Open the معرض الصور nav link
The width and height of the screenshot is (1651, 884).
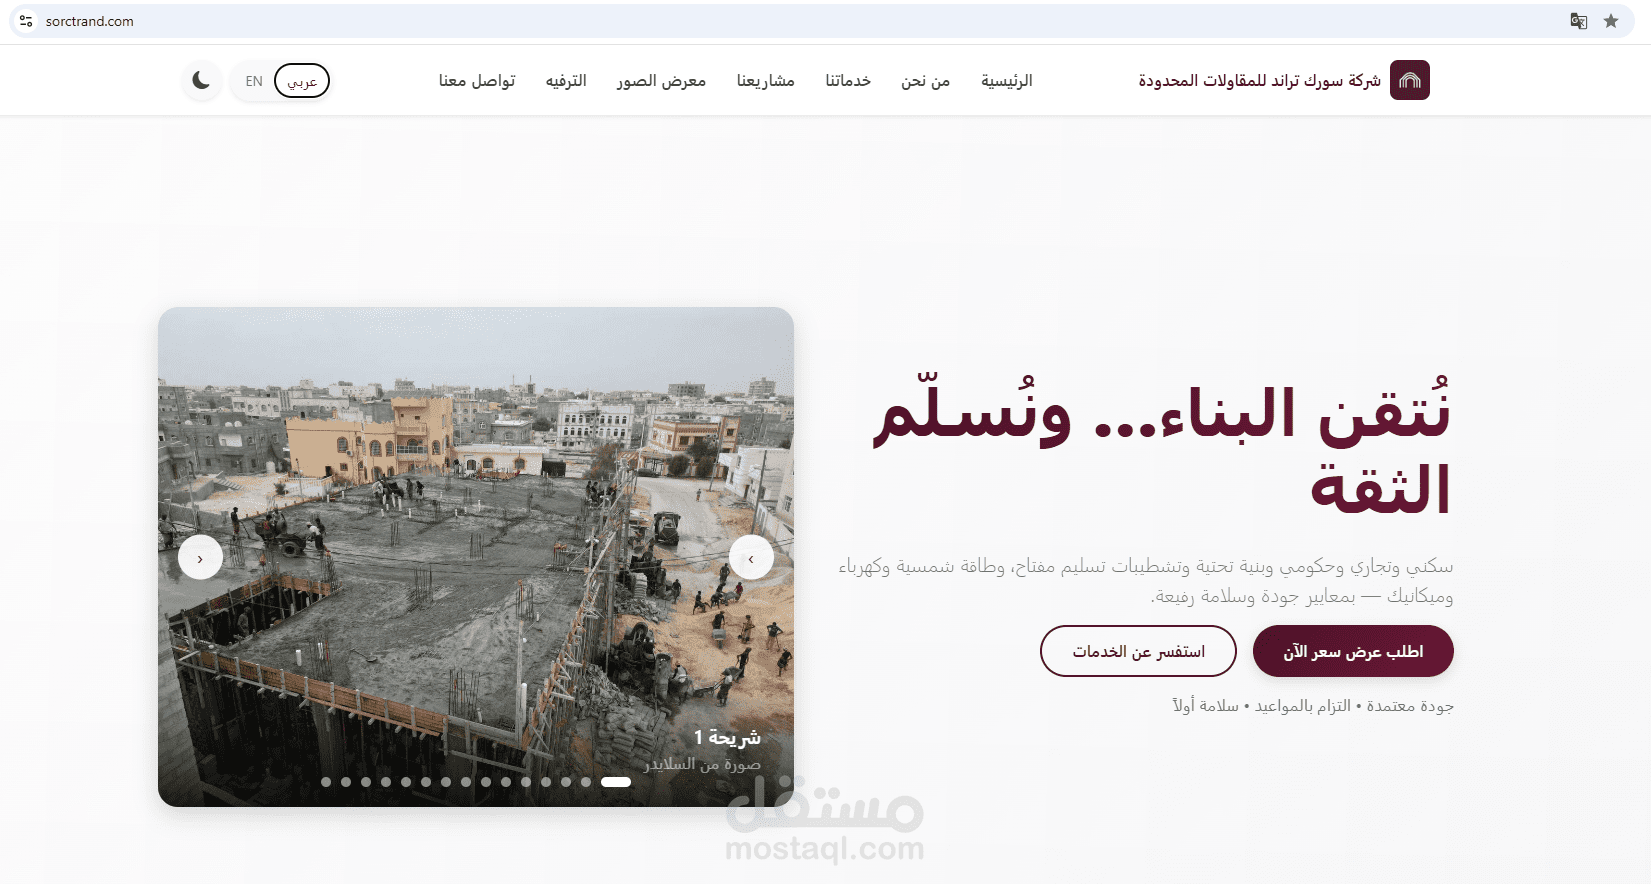(x=661, y=80)
